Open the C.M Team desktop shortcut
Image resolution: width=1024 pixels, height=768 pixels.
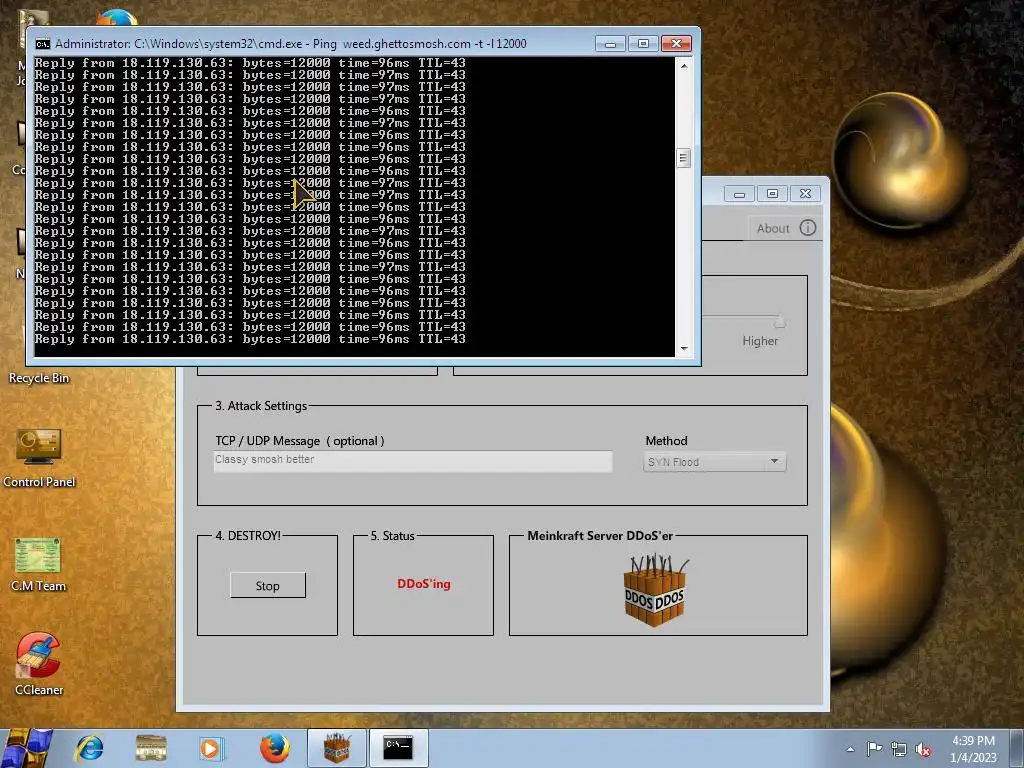tap(39, 564)
